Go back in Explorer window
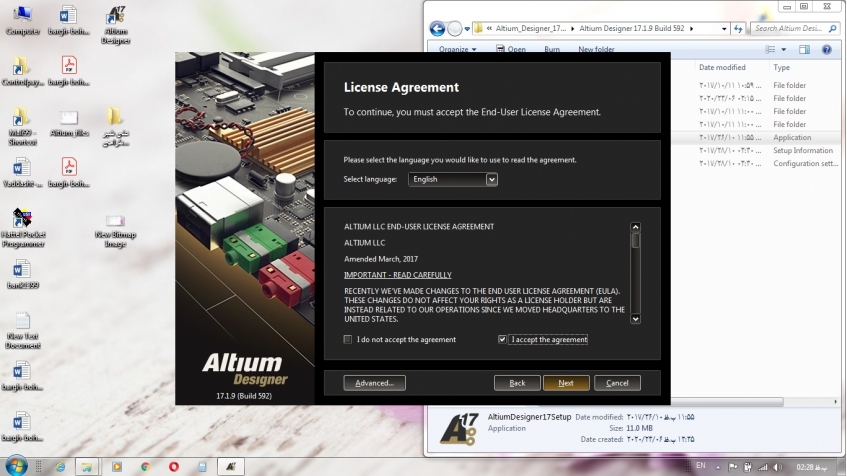The width and height of the screenshot is (847, 476). click(437, 29)
